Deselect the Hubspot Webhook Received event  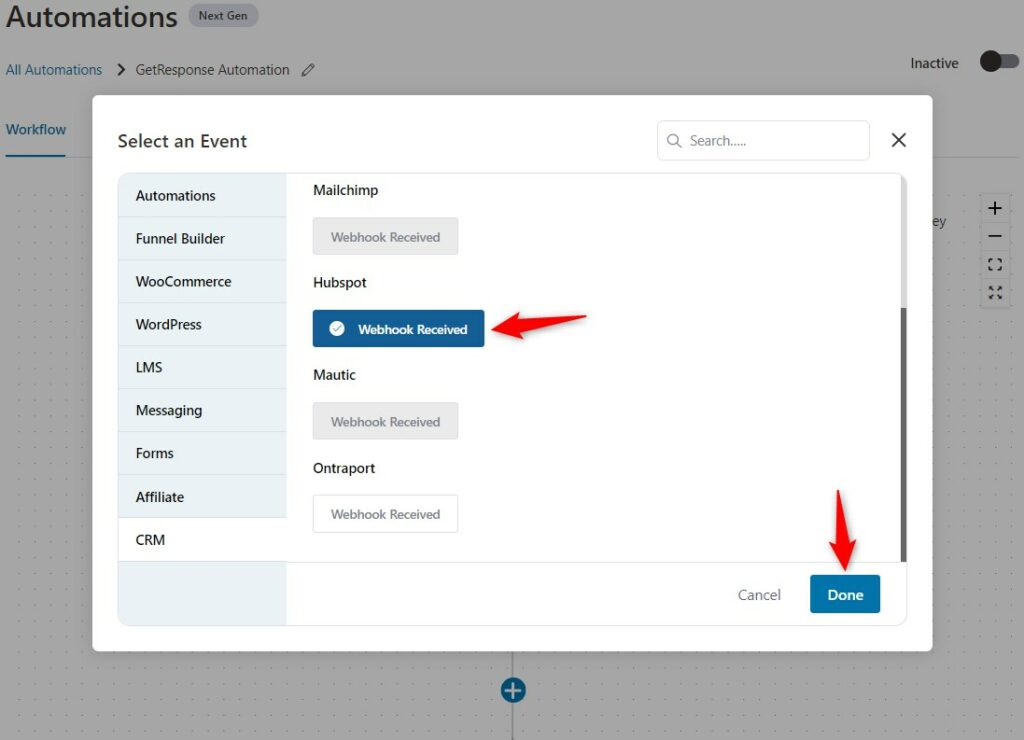click(398, 329)
